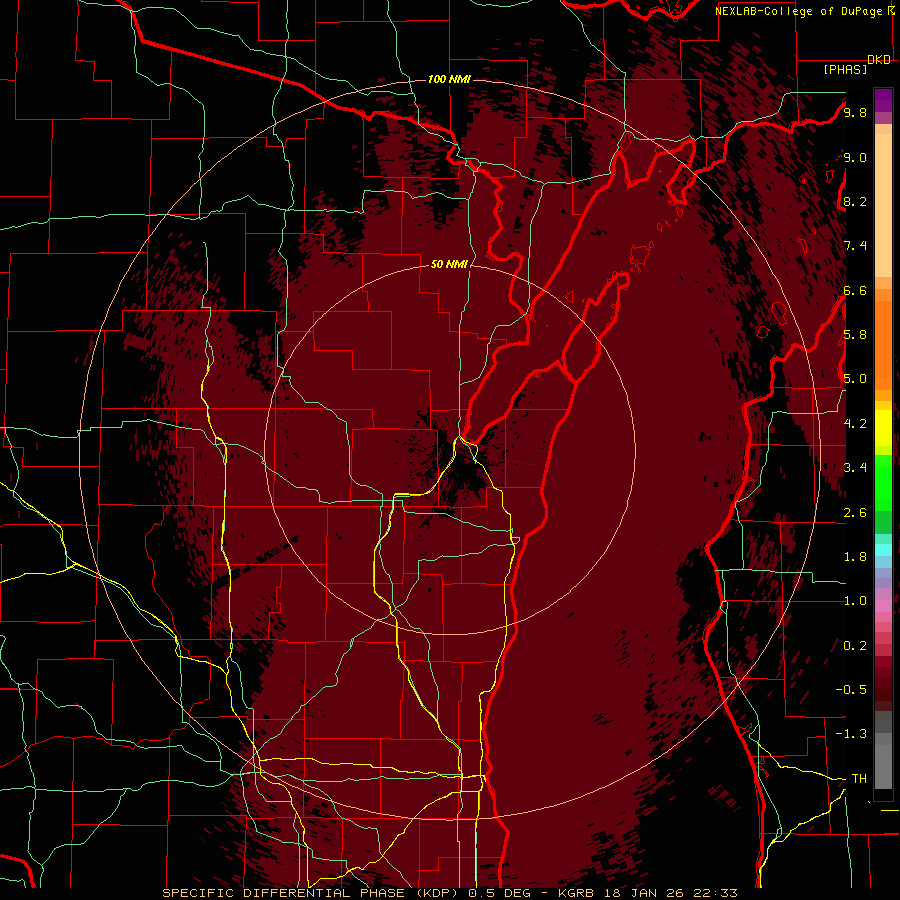The width and height of the screenshot is (900, 900).
Task: Click the "NEXLAB-College of DuPage" header text
Action: [800, 11]
